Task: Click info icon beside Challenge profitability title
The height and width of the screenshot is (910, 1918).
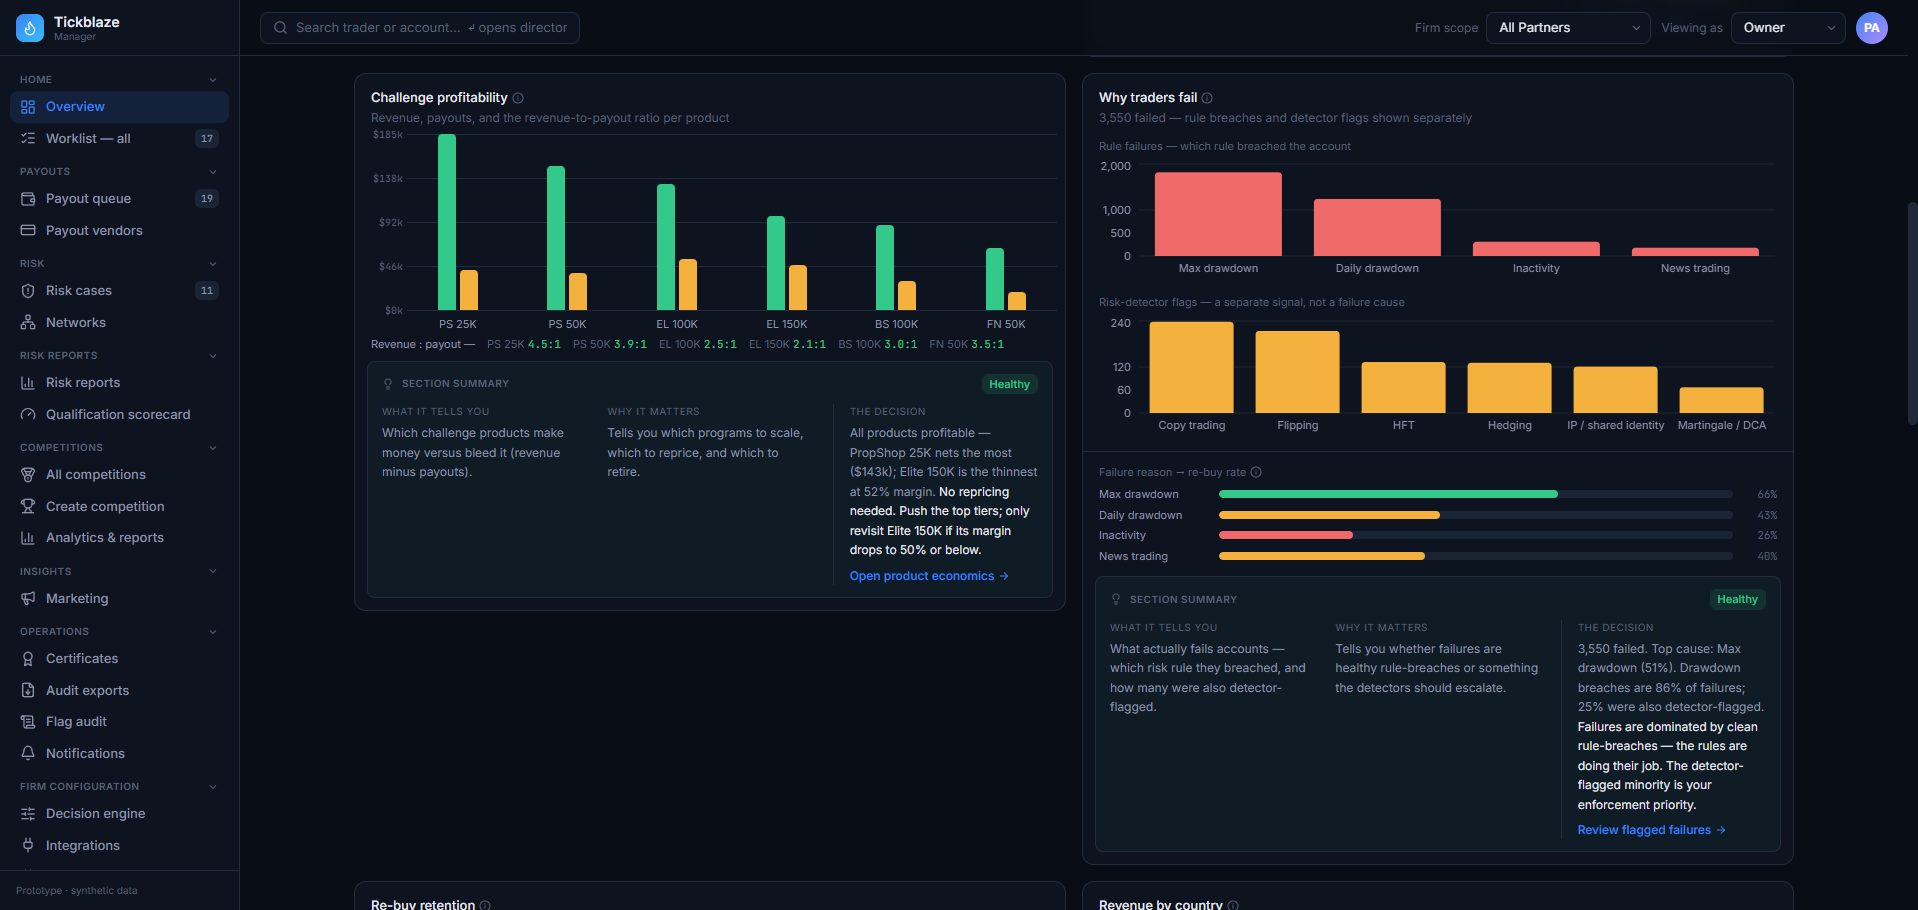Action: (518, 98)
